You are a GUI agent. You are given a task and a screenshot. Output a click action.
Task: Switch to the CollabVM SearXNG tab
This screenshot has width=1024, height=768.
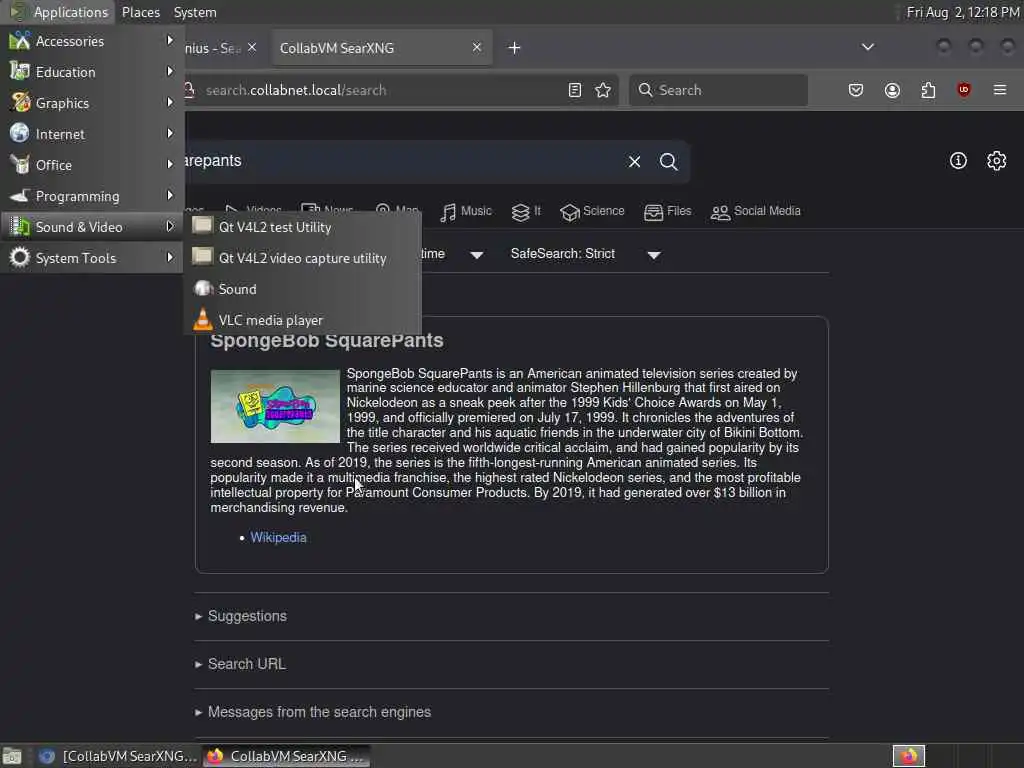[381, 48]
